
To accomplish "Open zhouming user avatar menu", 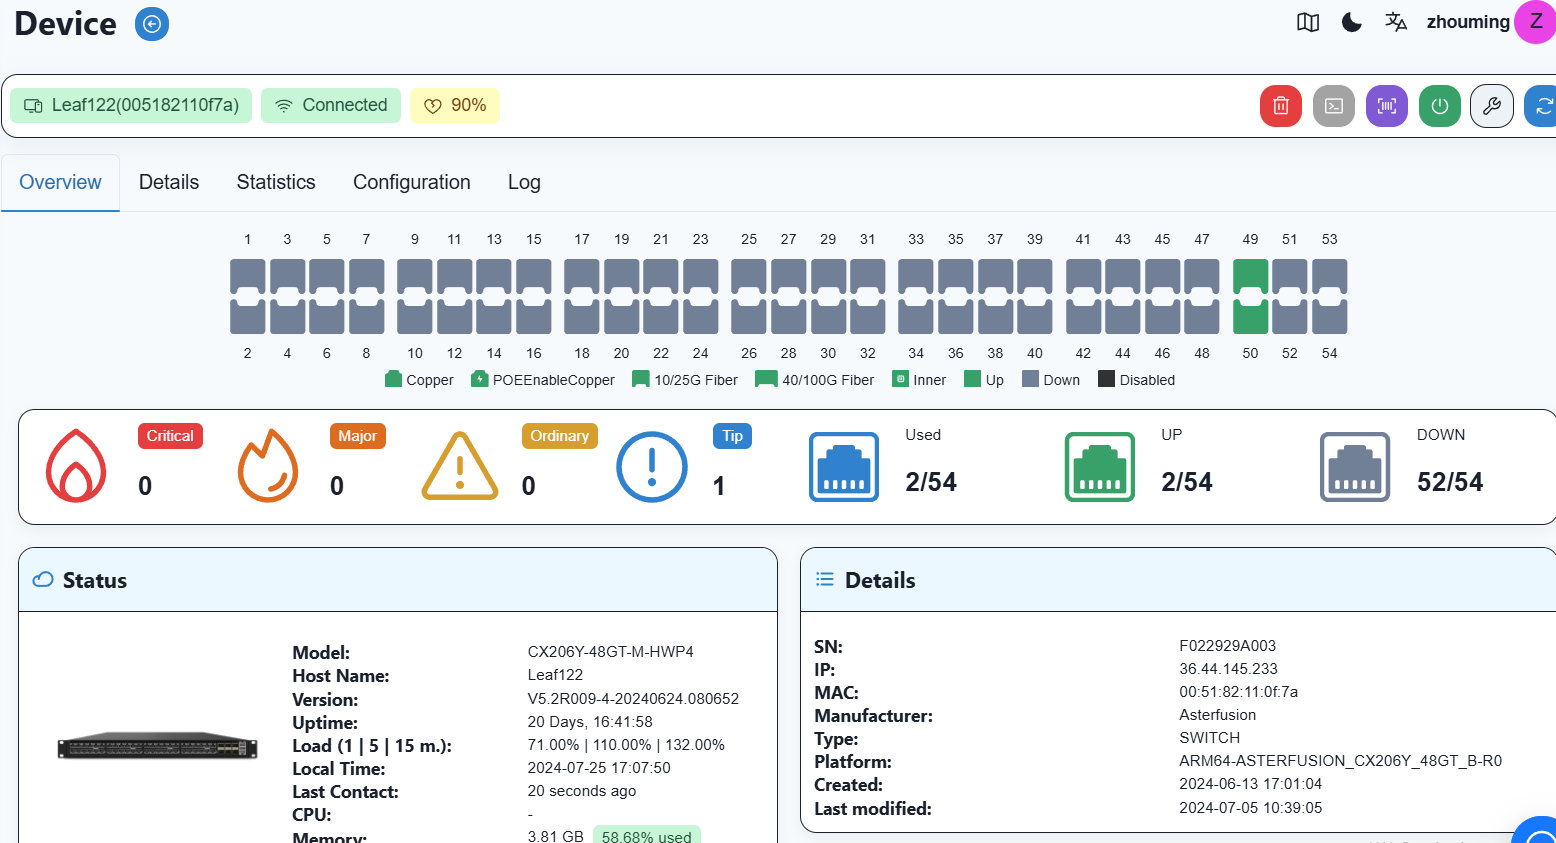I will pyautogui.click(x=1535, y=22).
